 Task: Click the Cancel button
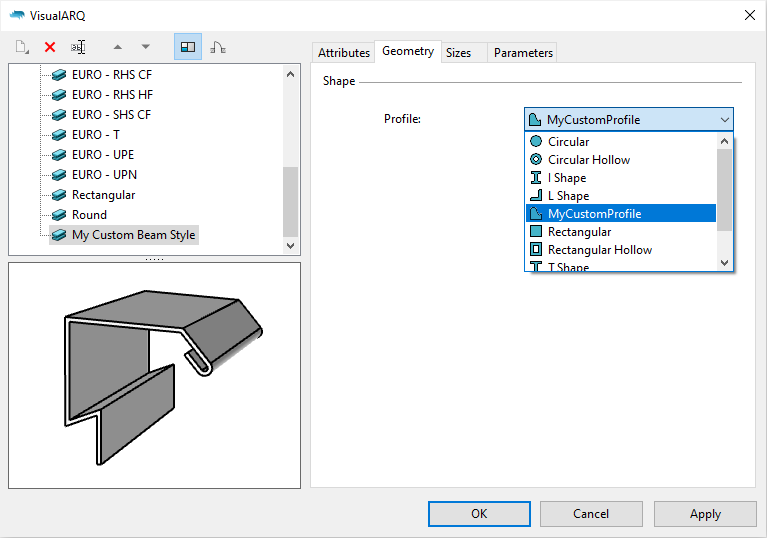tap(591, 514)
